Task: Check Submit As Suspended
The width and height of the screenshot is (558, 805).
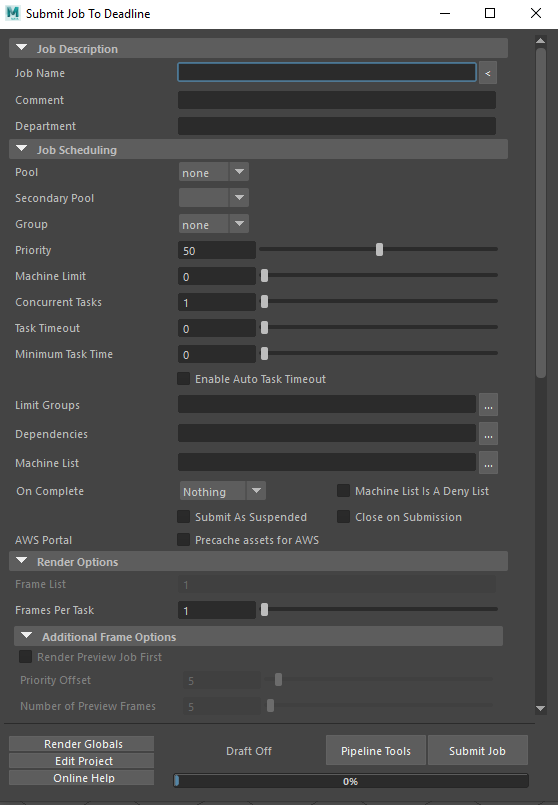Action: 183,517
